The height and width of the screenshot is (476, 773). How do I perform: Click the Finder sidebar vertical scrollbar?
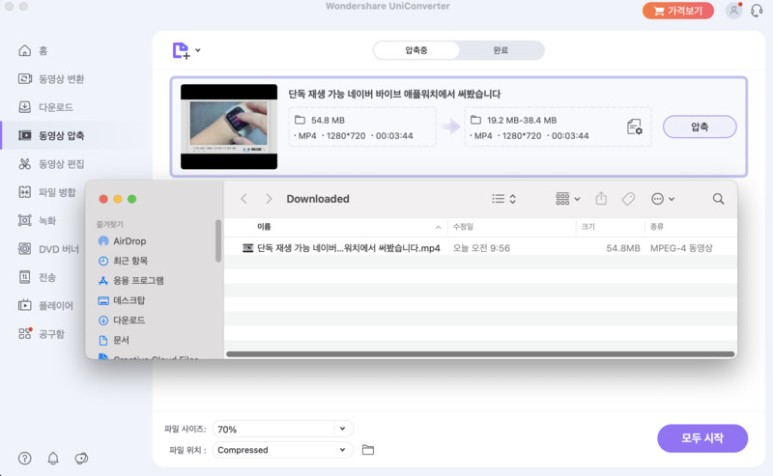tap(218, 241)
